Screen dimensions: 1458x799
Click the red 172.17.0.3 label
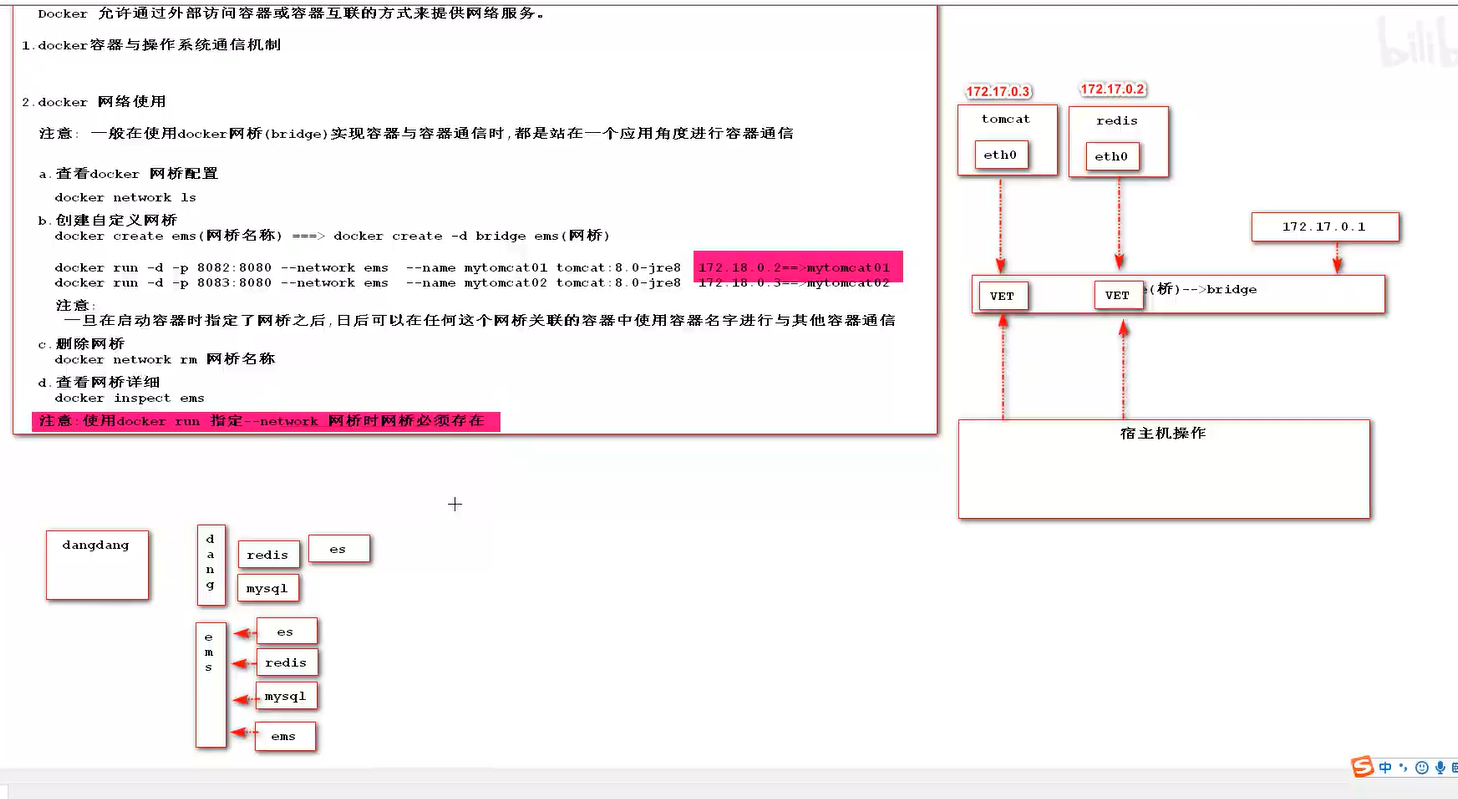pyautogui.click(x=998, y=92)
